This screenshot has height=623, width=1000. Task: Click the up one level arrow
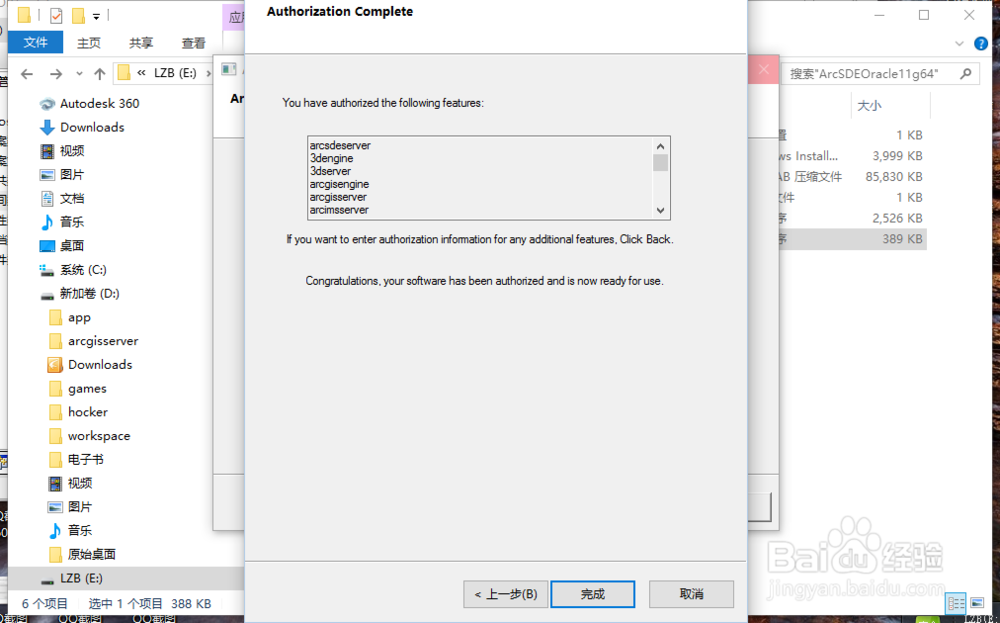click(x=99, y=74)
